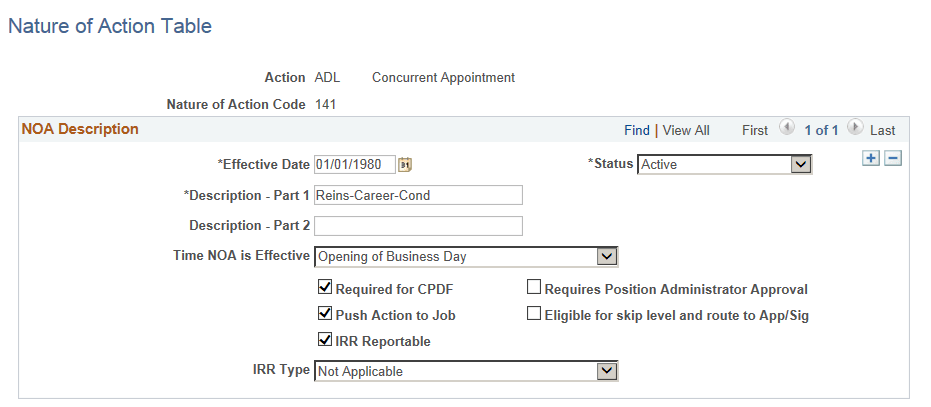Add a new row with plus icon

[870, 158]
